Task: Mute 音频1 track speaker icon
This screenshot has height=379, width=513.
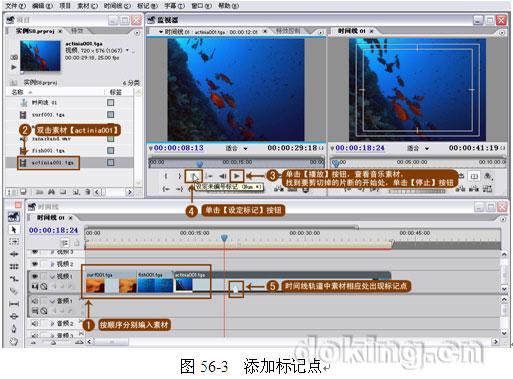Action: click(35, 301)
